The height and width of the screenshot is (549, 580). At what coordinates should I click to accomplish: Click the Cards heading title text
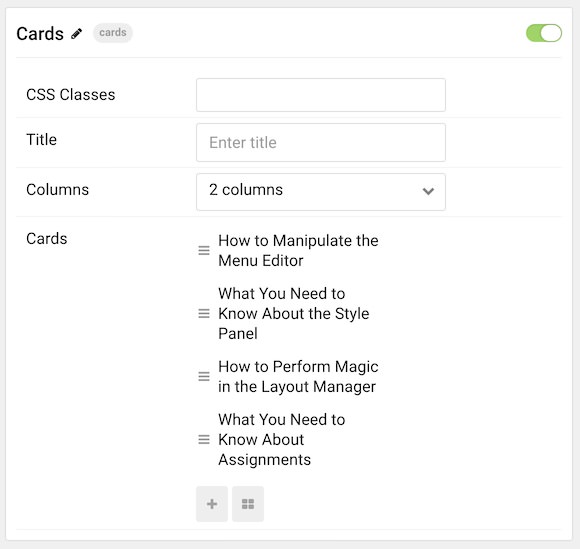(x=40, y=34)
